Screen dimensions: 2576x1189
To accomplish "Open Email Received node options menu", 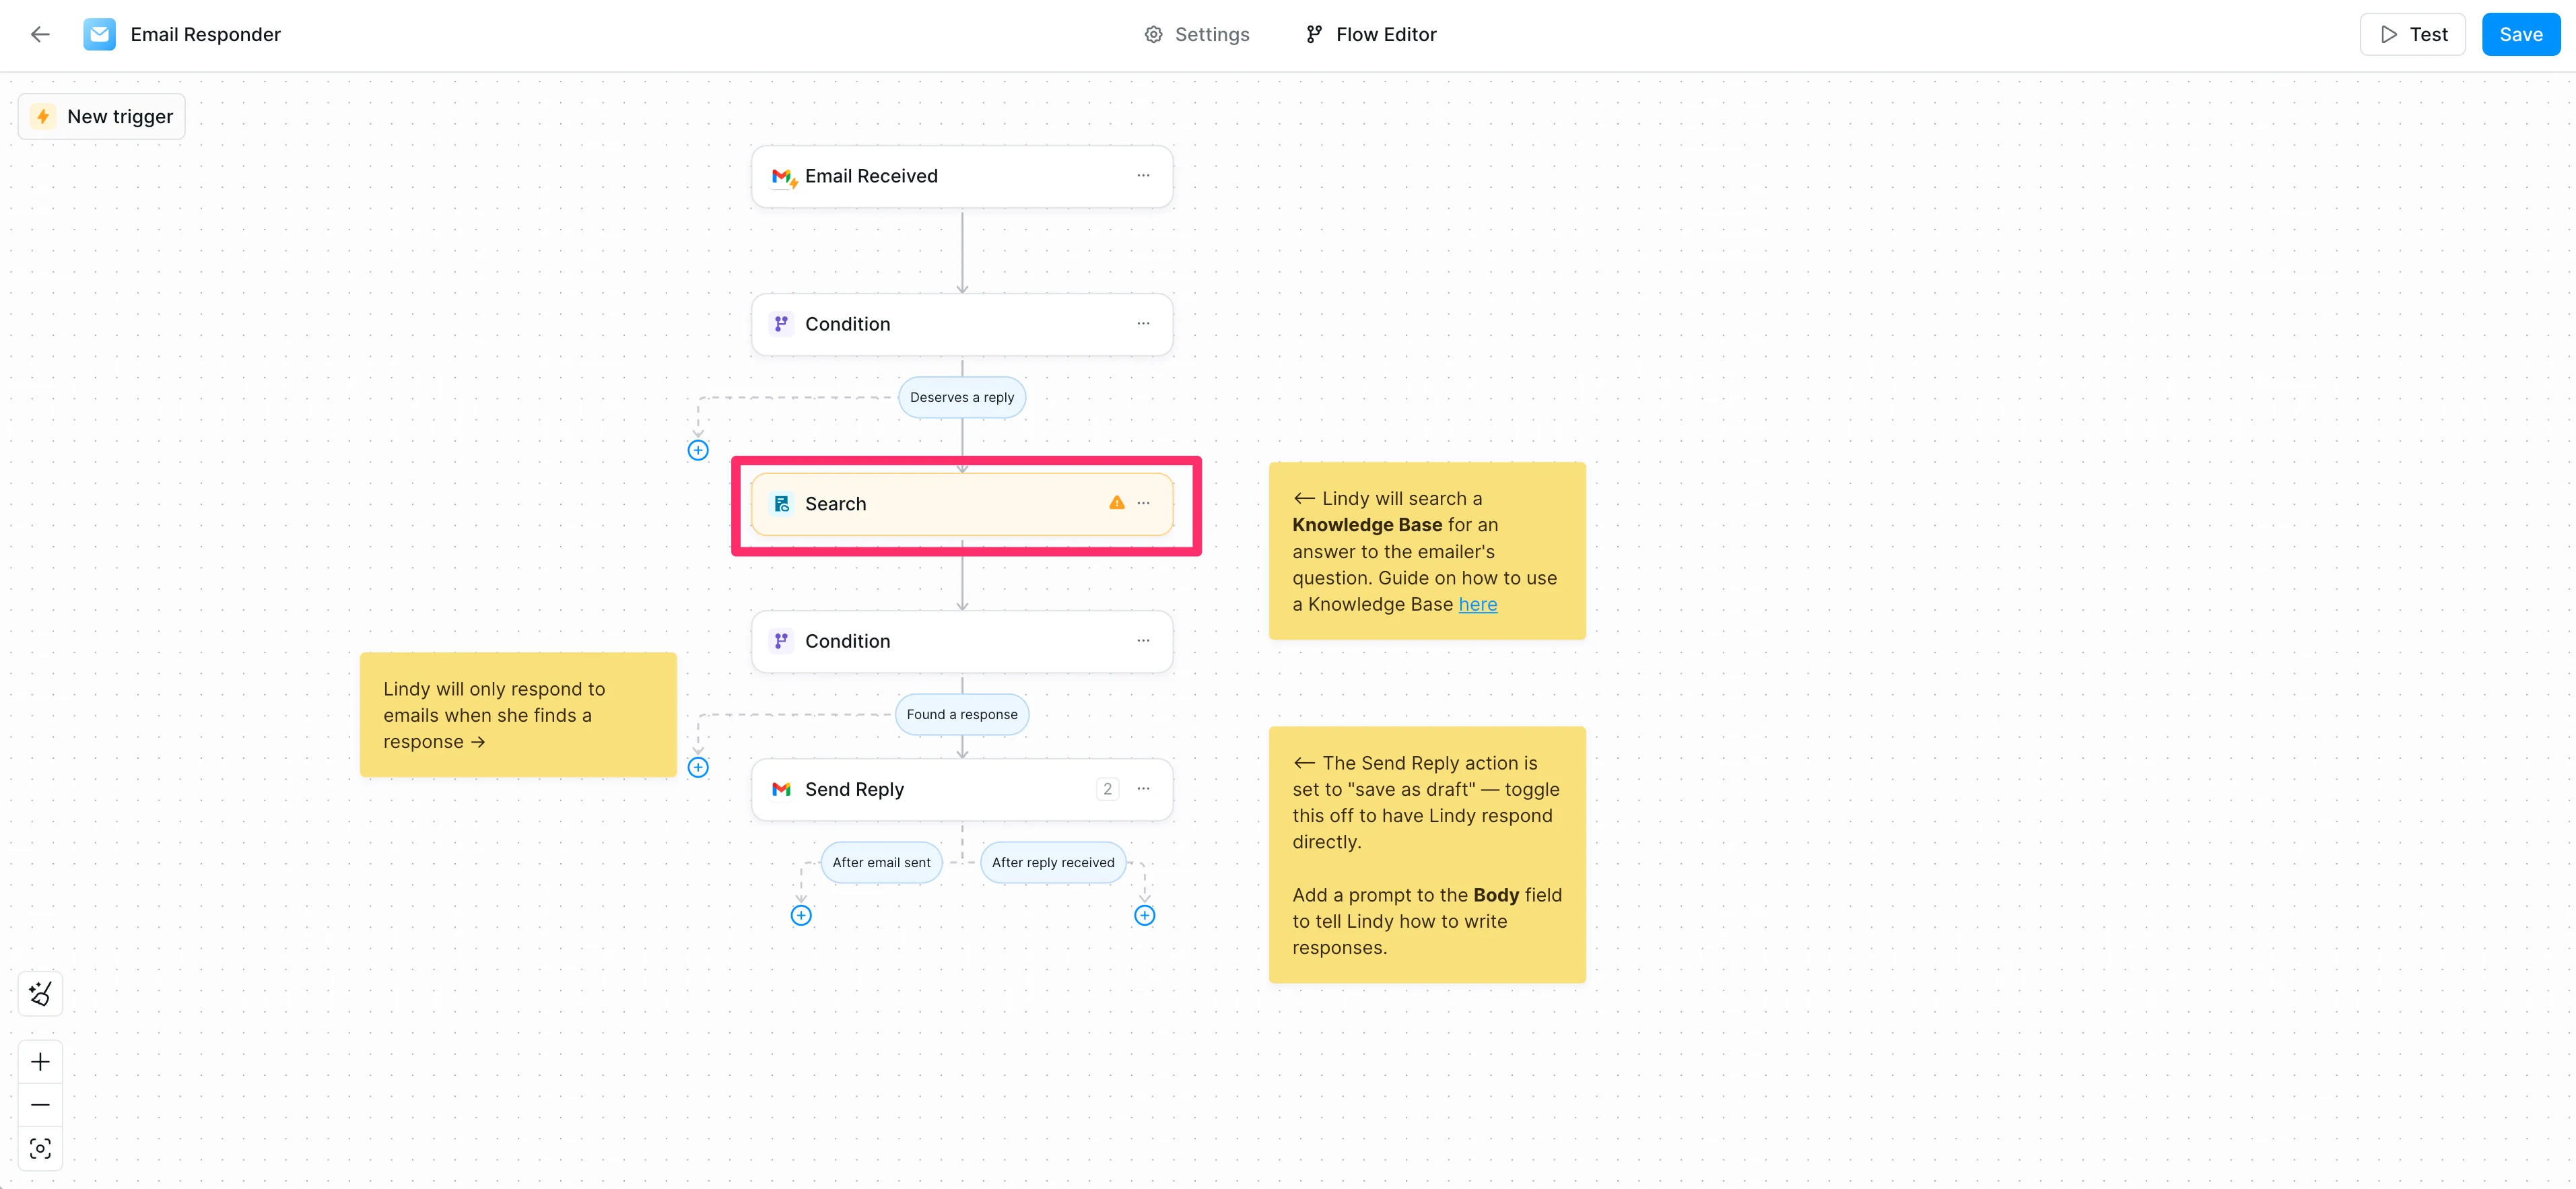I will 1143,176.
